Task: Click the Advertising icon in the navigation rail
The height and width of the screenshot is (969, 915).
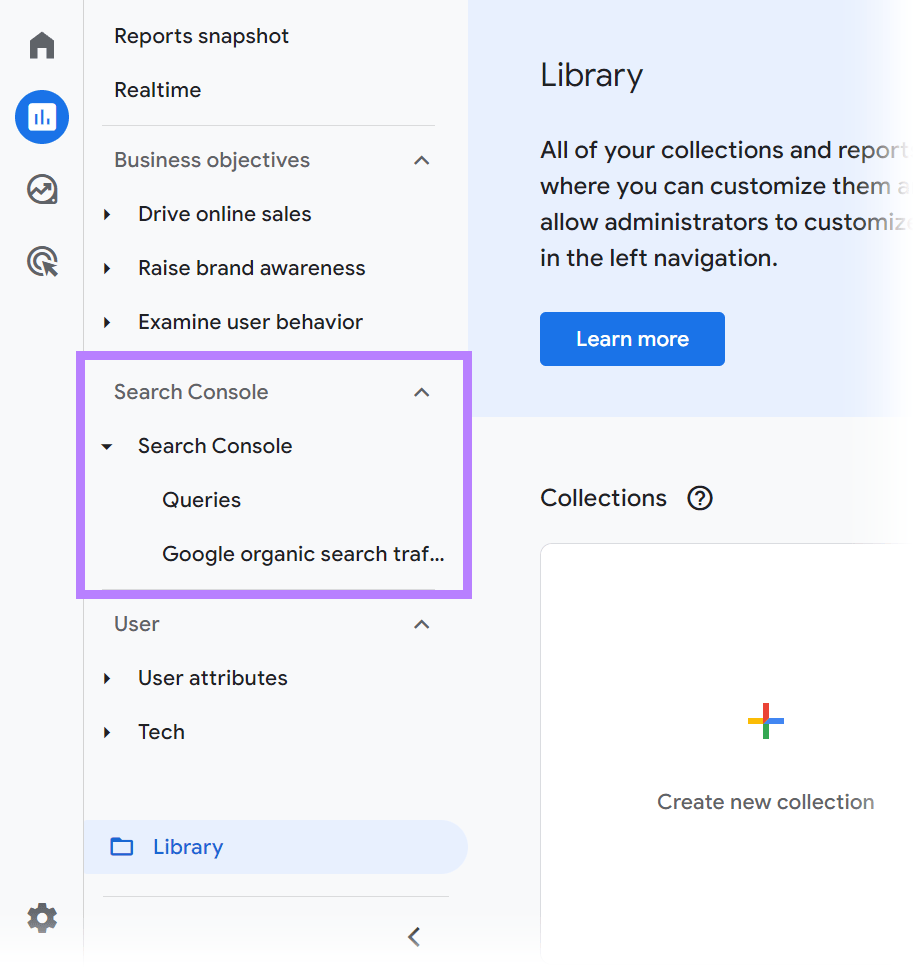Action: 41,261
